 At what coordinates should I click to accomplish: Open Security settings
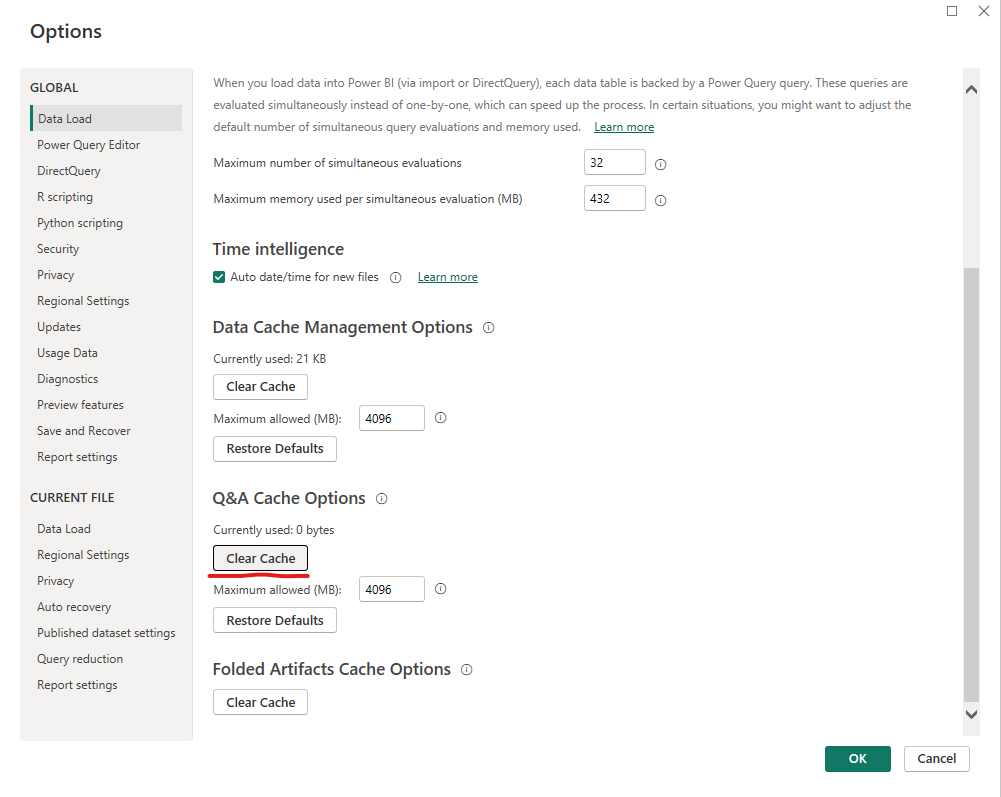(58, 249)
